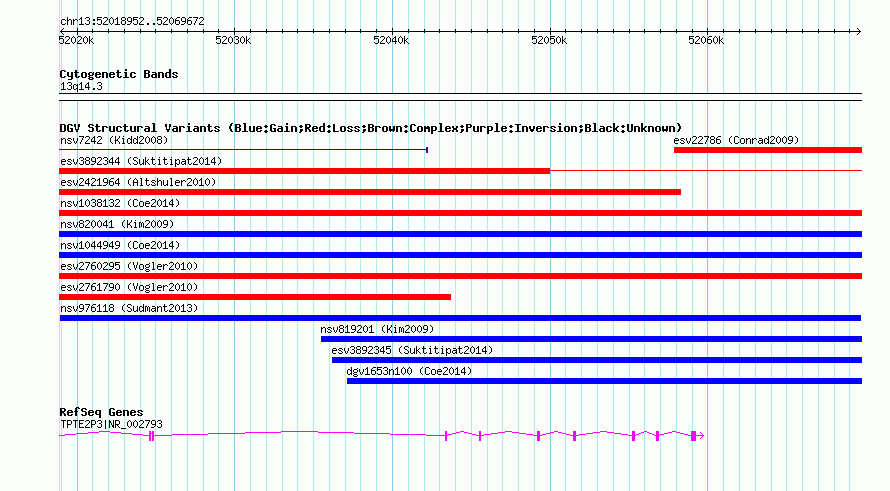Open nsv976118 (Sudmant2013) variant label
The height and width of the screenshot is (491, 890).
pyautogui.click(x=129, y=308)
